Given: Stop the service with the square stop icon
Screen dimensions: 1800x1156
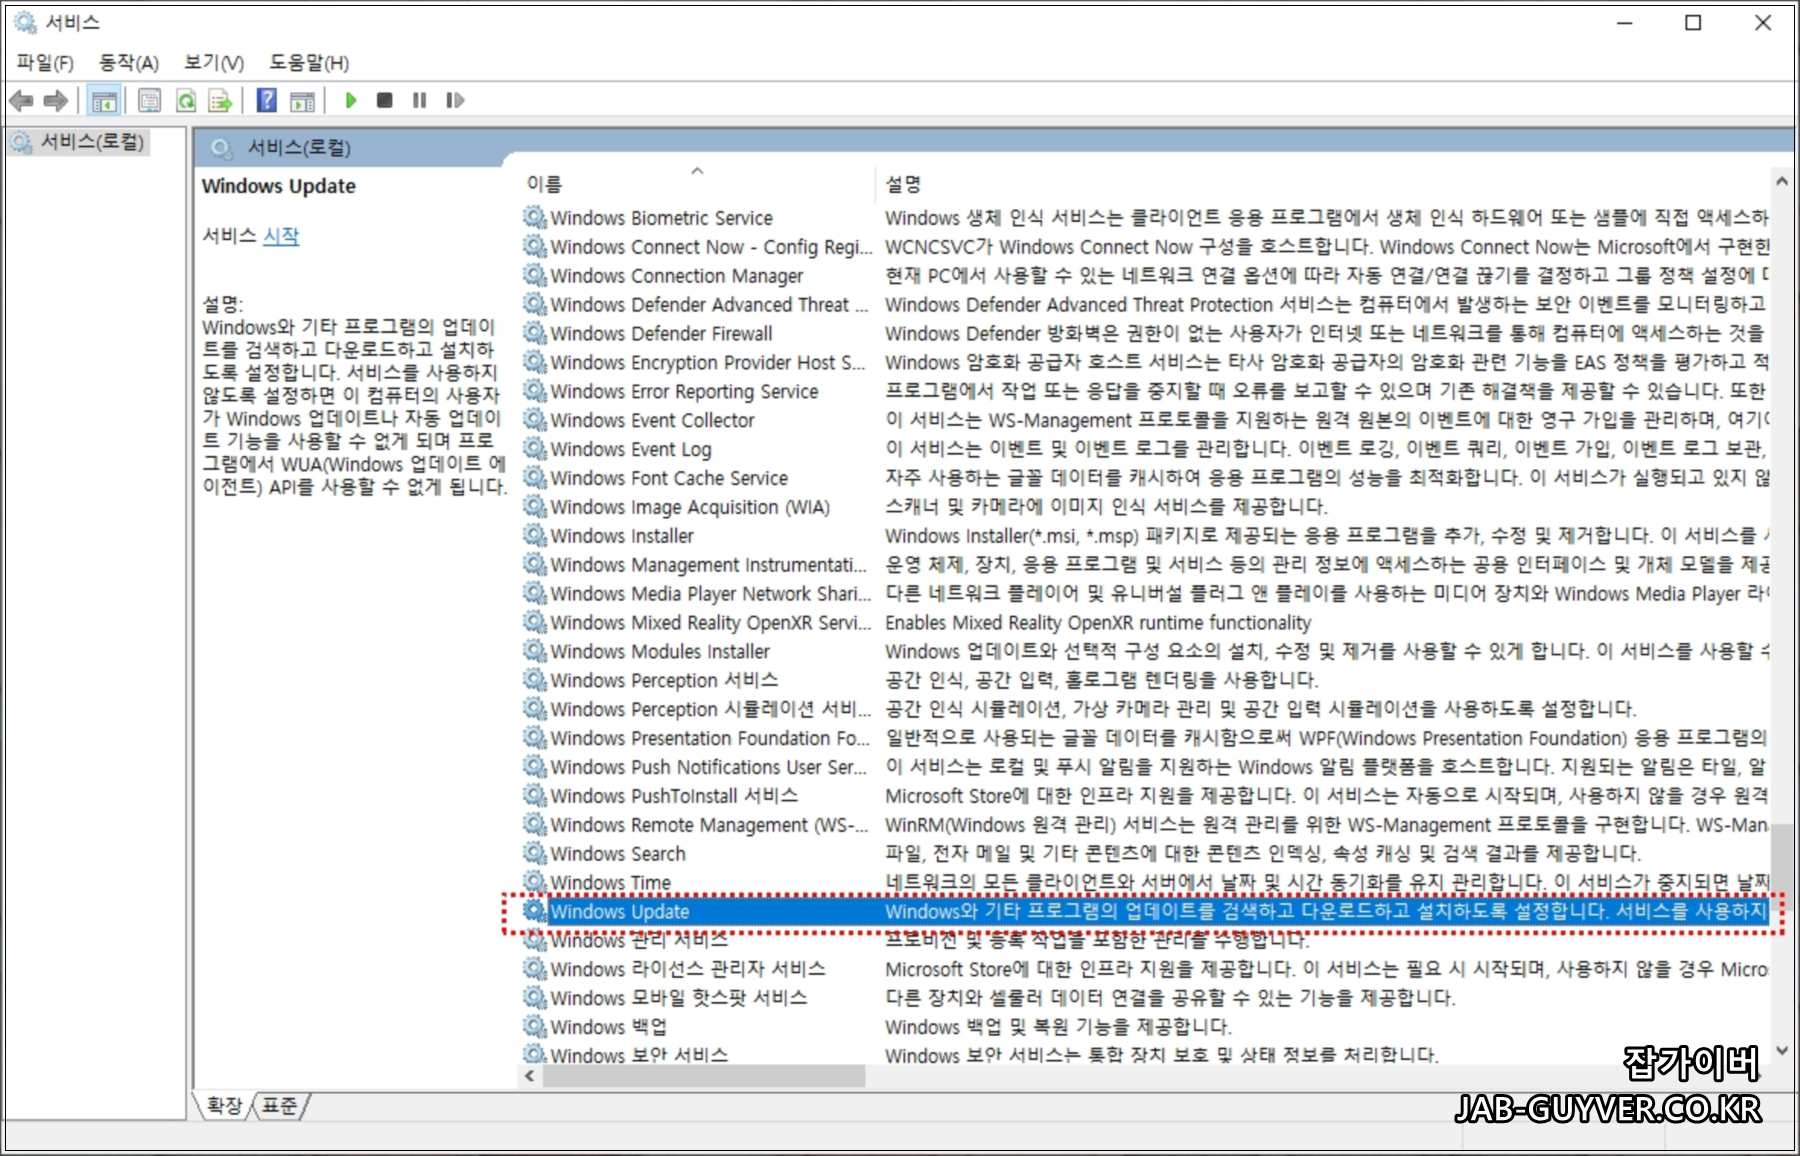Looking at the screenshot, I should [x=384, y=100].
